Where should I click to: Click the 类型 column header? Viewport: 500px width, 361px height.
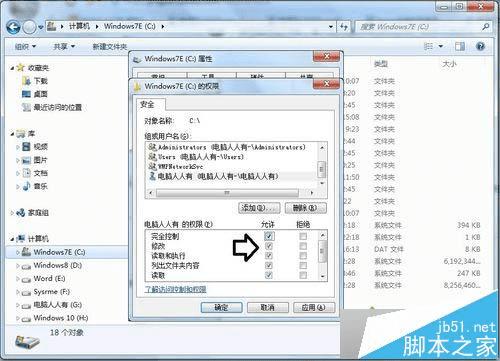381,64
